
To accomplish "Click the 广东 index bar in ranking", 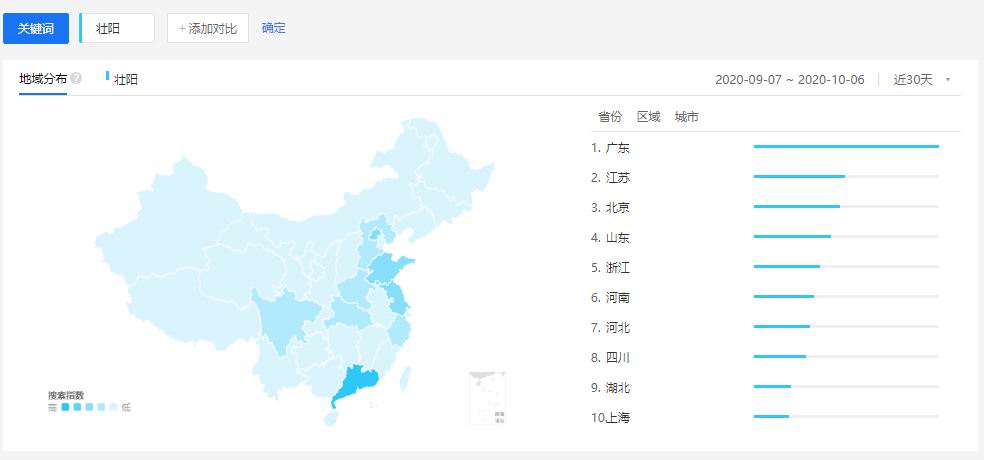I will coord(845,147).
